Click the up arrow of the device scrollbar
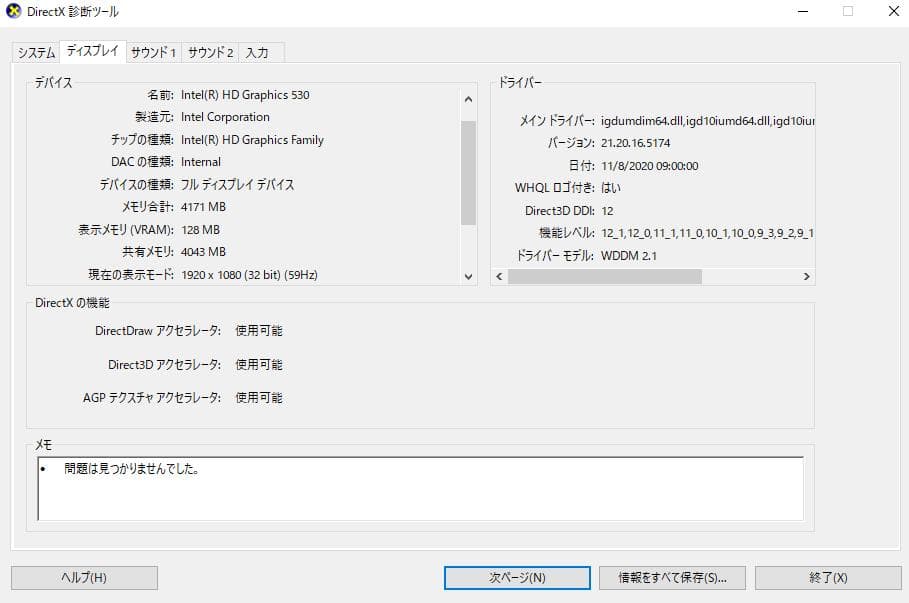Screen dimensions: 909x603 (467, 98)
